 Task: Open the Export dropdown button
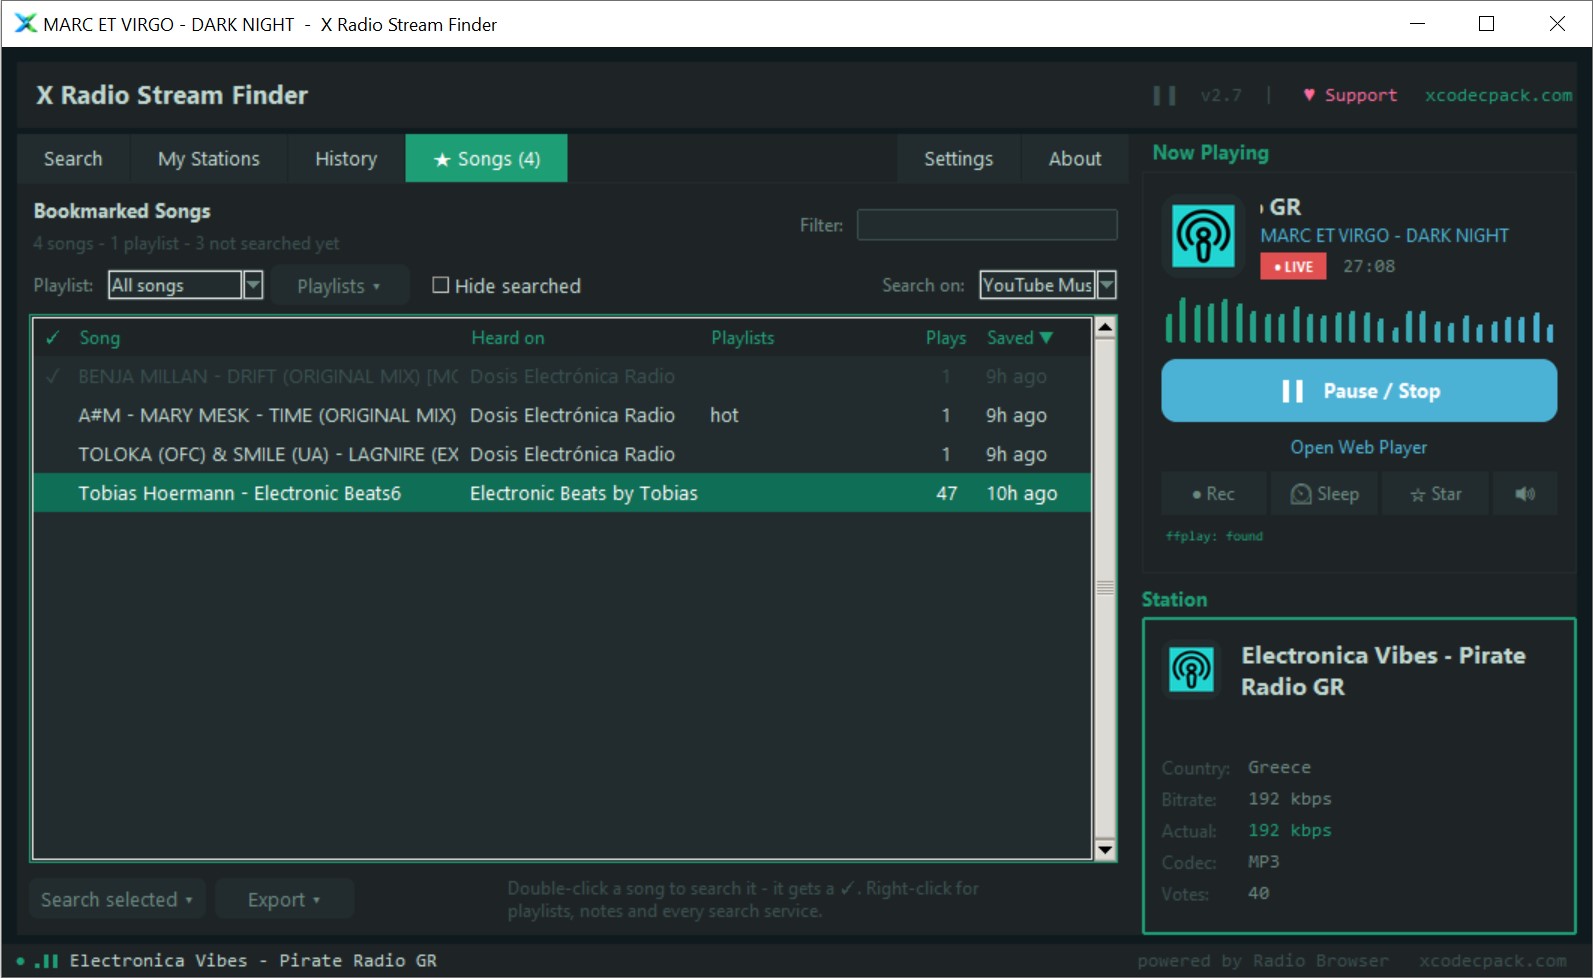coord(284,900)
